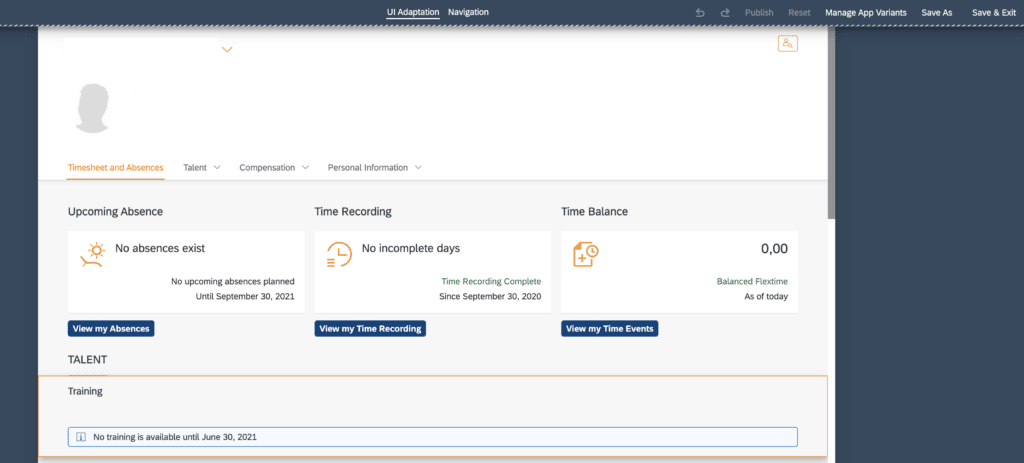Expand the Talent tab dropdown arrow
The height and width of the screenshot is (463, 1024).
point(217,168)
